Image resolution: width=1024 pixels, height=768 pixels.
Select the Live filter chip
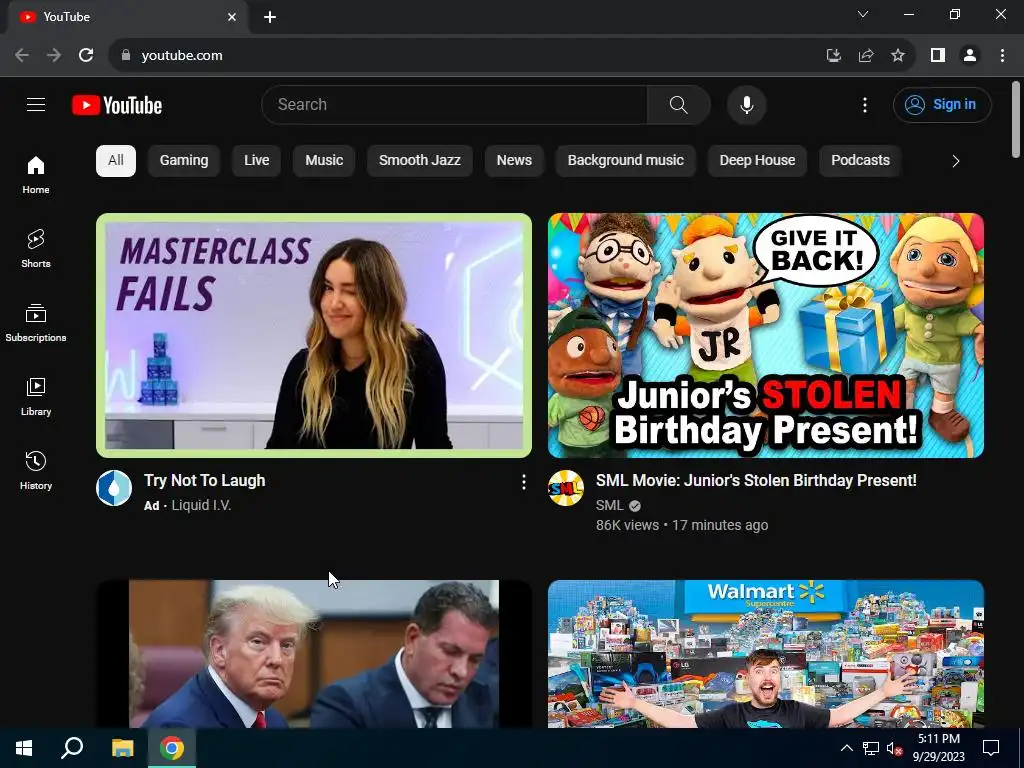pos(256,161)
